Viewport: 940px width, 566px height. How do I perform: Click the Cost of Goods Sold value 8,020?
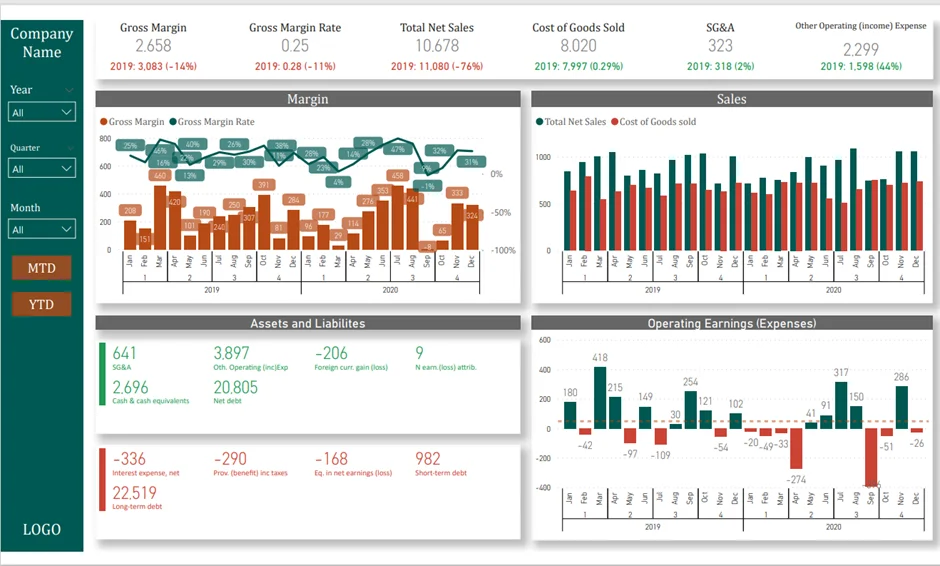coord(579,46)
